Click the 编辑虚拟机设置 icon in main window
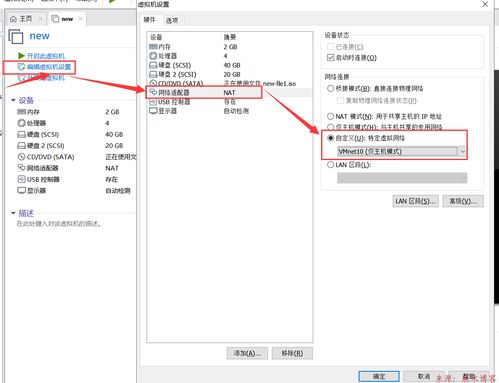This screenshot has width=499, height=383. (x=21, y=67)
